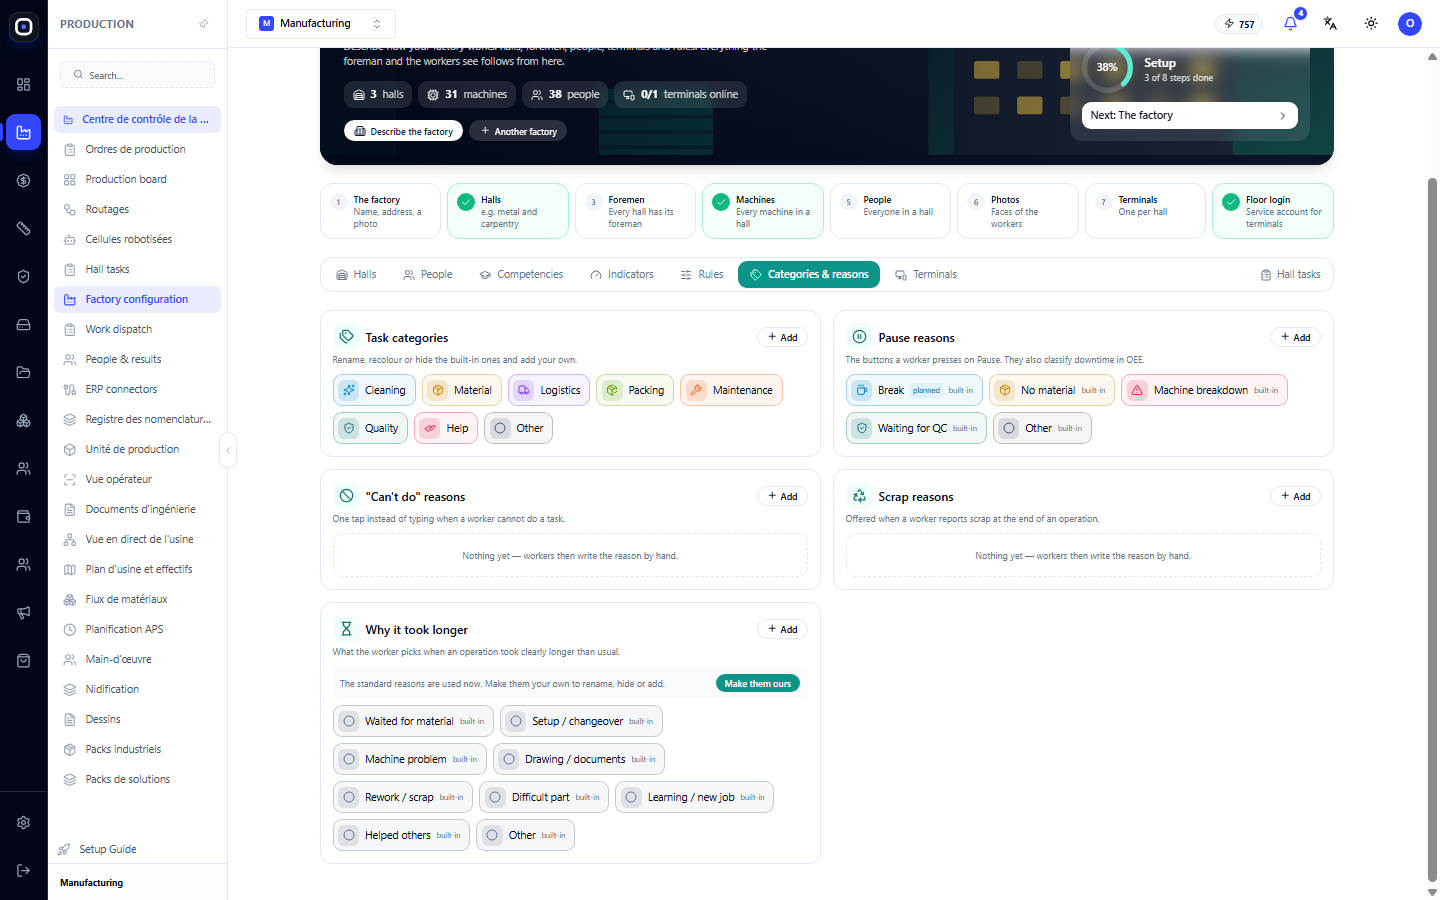The height and width of the screenshot is (900, 1440).
Task: Focus the sidebar Search field
Action: pos(138,75)
